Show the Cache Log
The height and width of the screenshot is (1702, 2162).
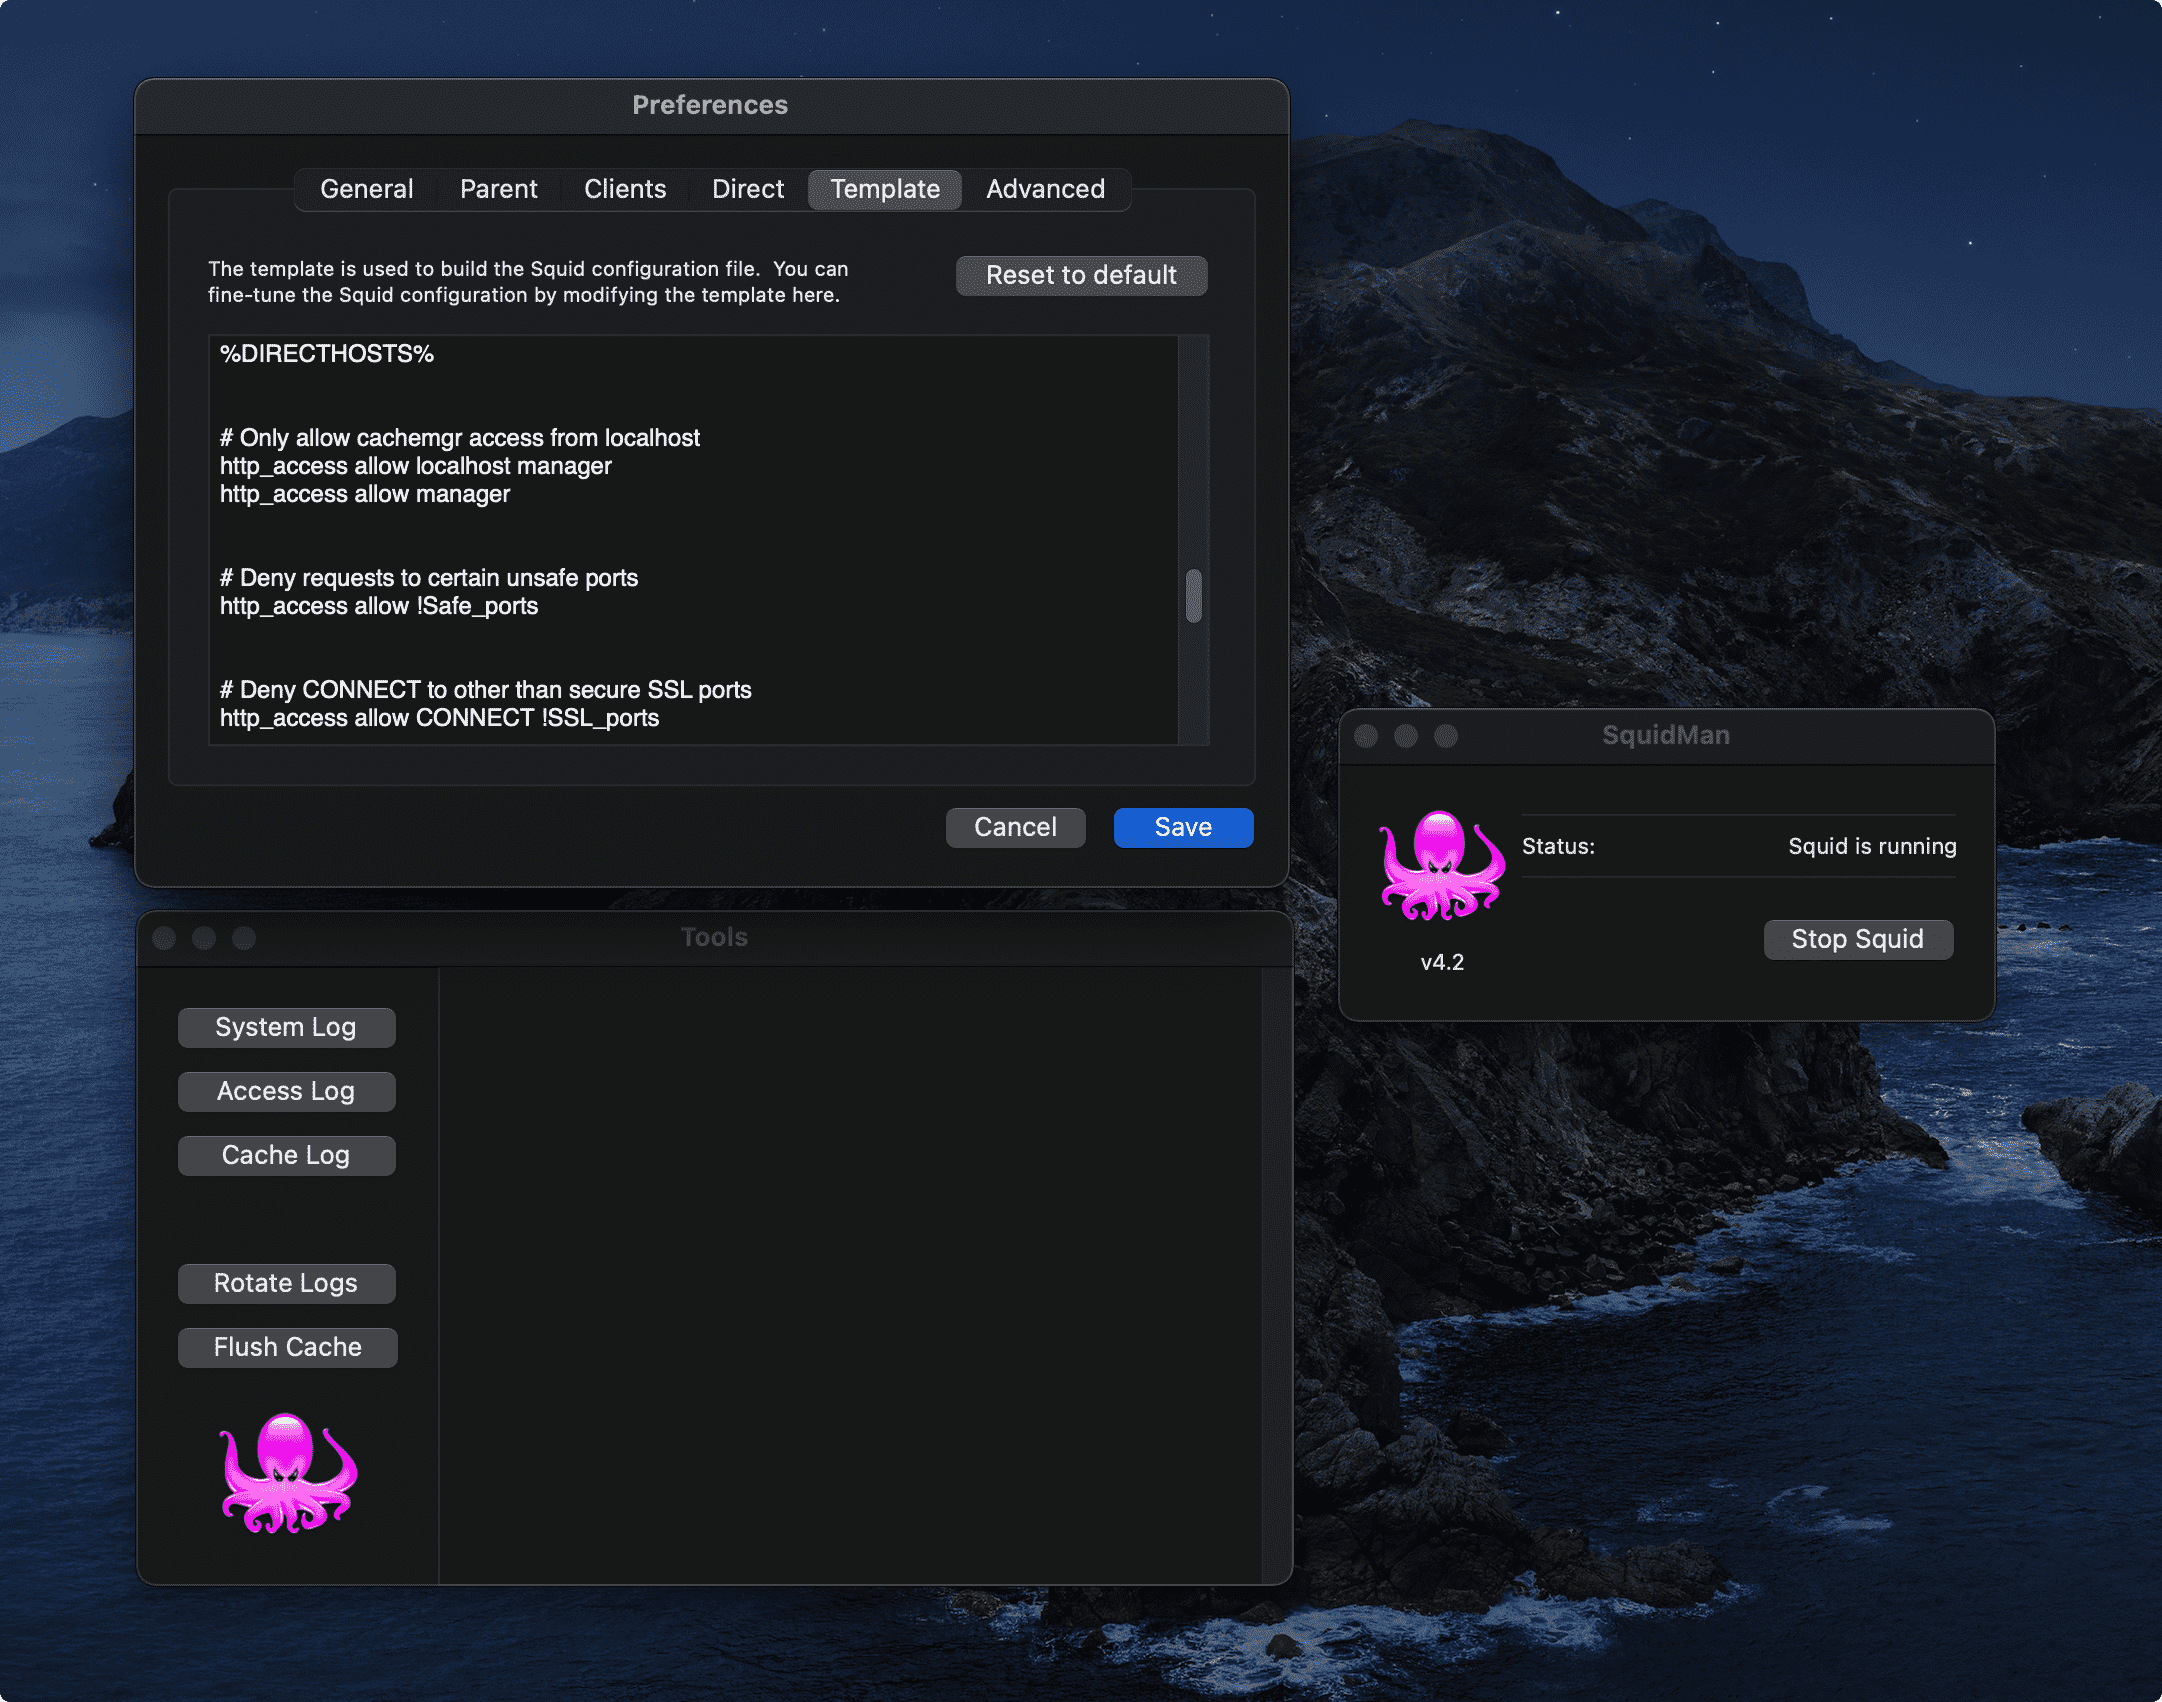286,1155
